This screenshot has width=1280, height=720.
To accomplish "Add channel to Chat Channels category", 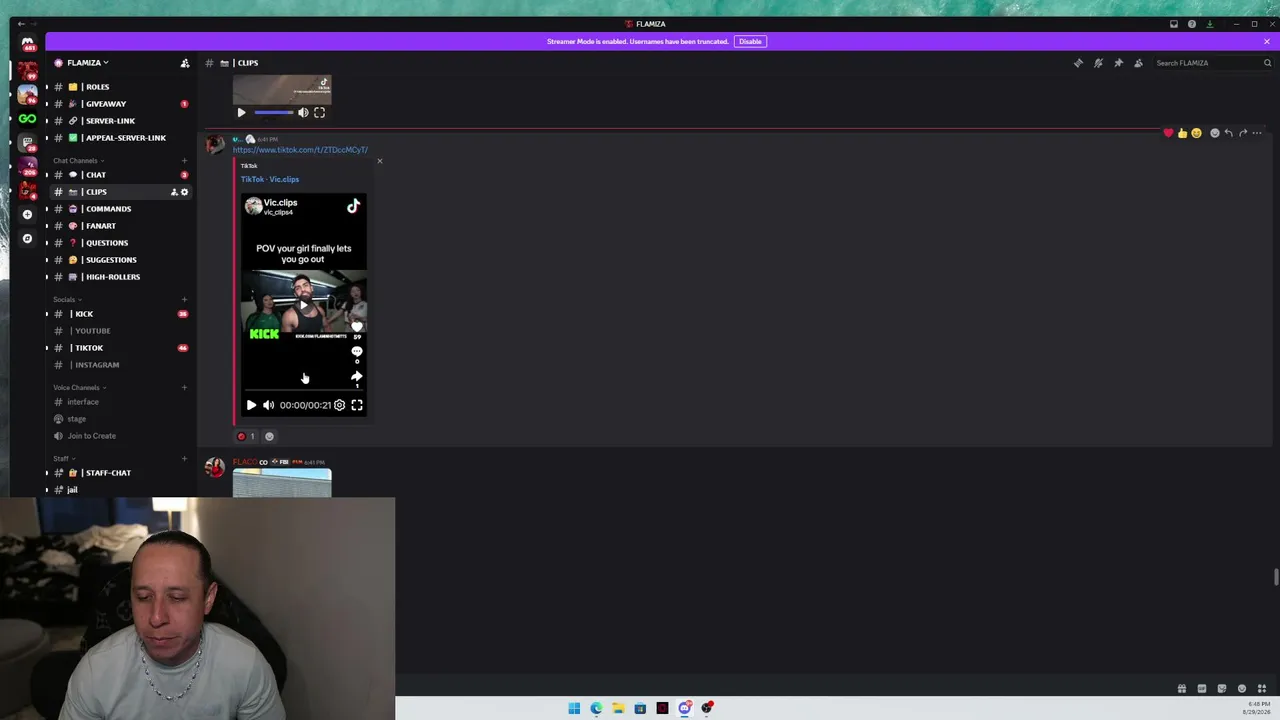I will tap(184, 161).
